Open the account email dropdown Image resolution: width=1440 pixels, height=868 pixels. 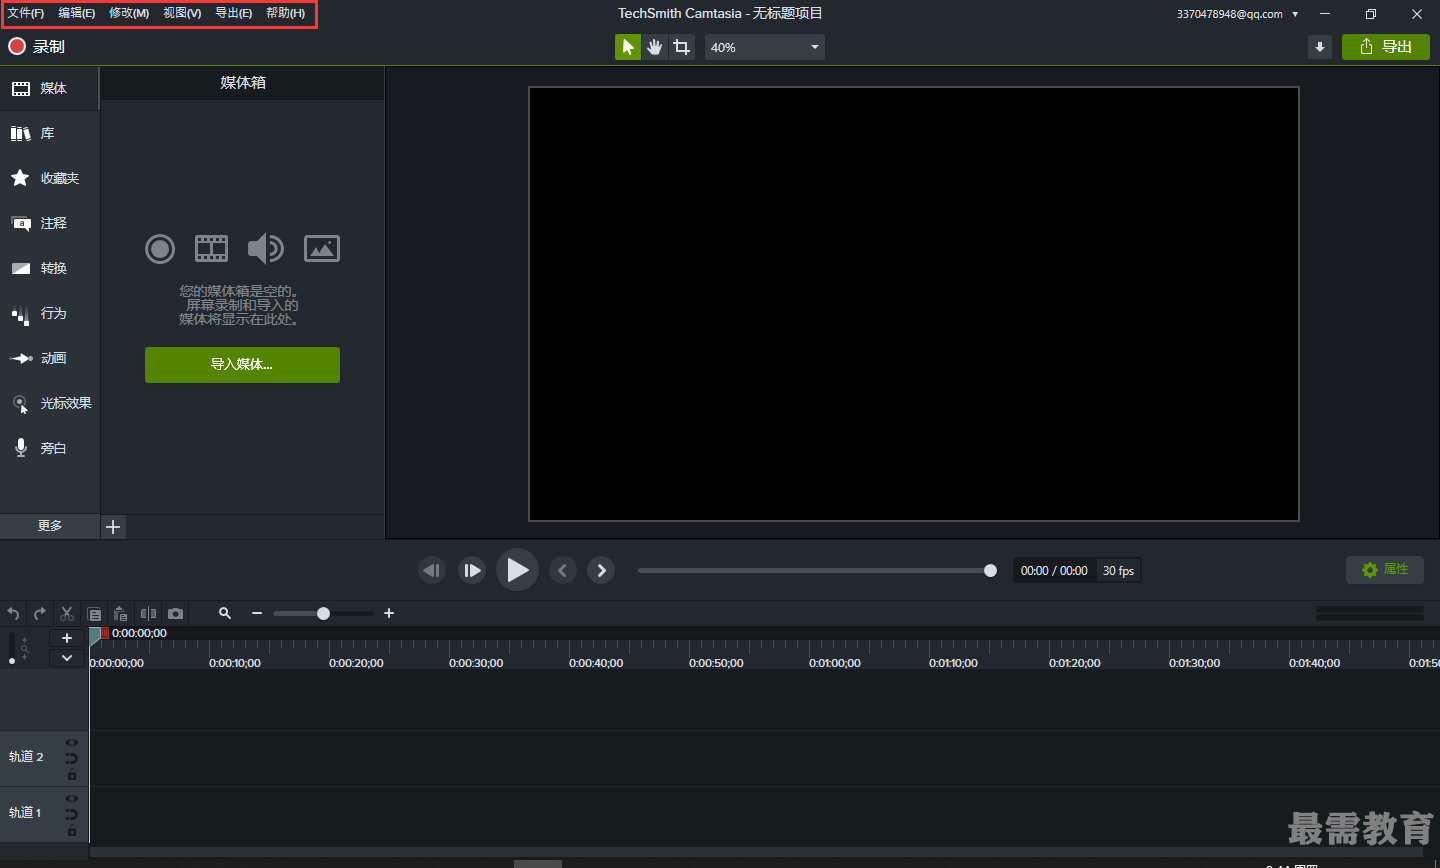1237,14
